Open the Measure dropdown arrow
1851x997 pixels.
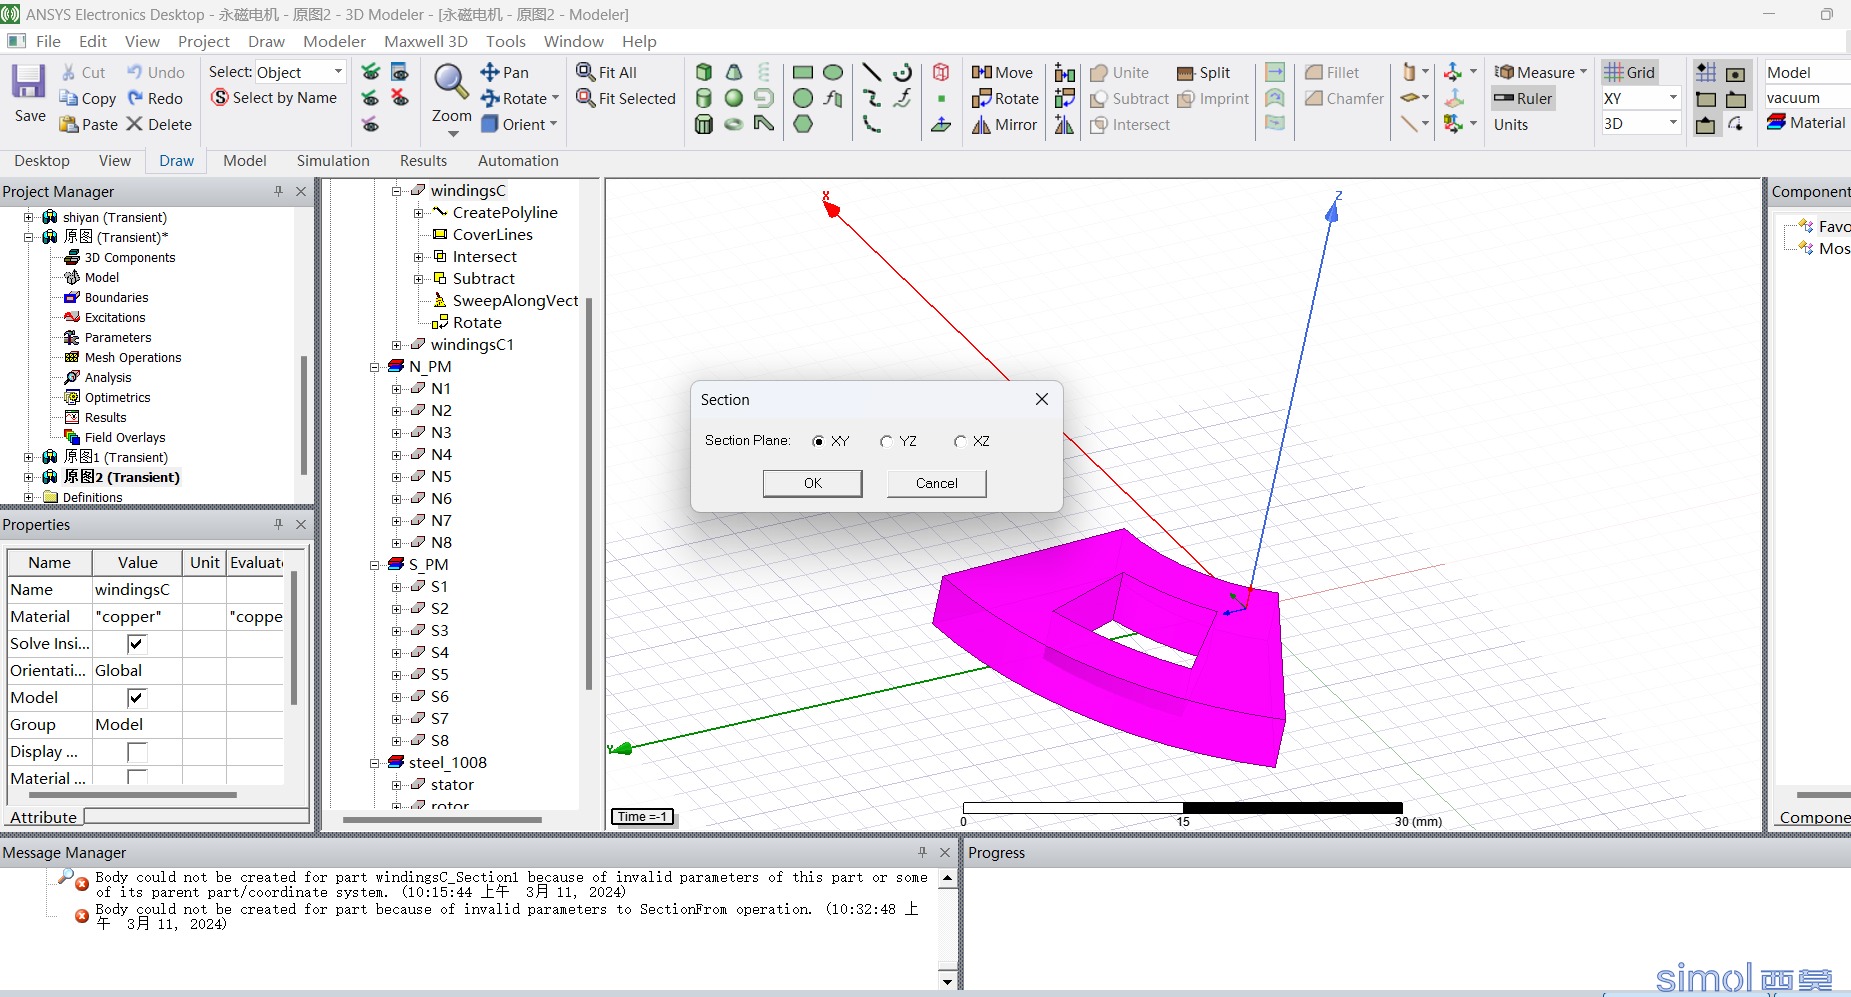pyautogui.click(x=1583, y=72)
